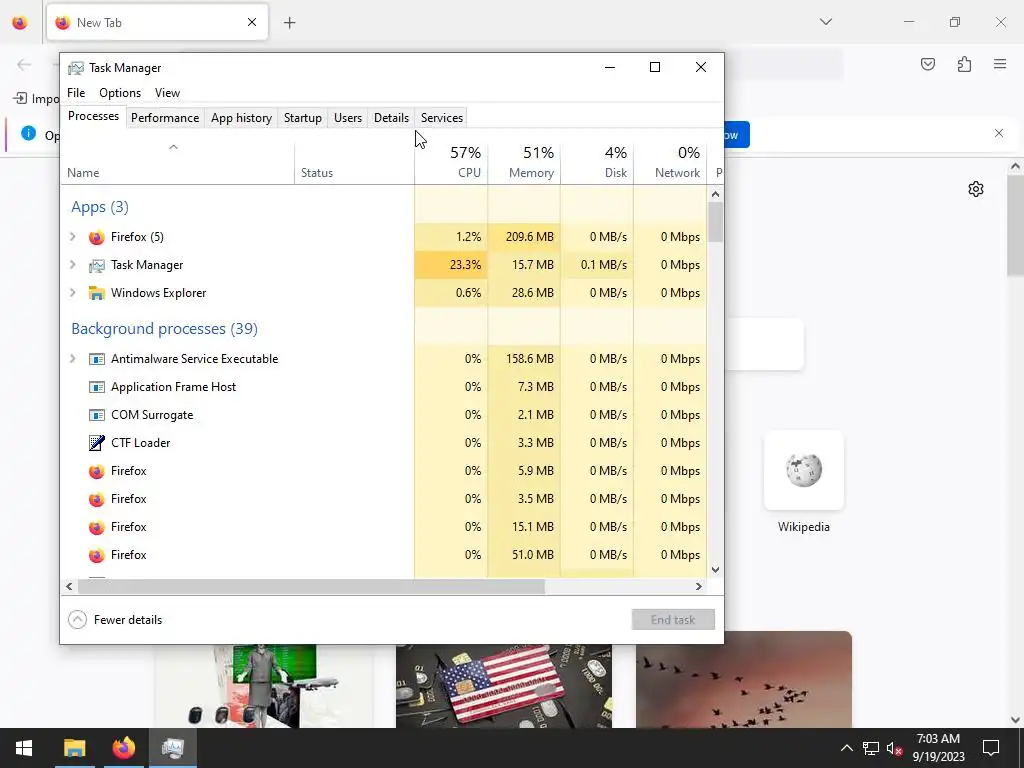Open Firefox settings gear on New Tab page
The image size is (1024, 768).
[x=976, y=189]
